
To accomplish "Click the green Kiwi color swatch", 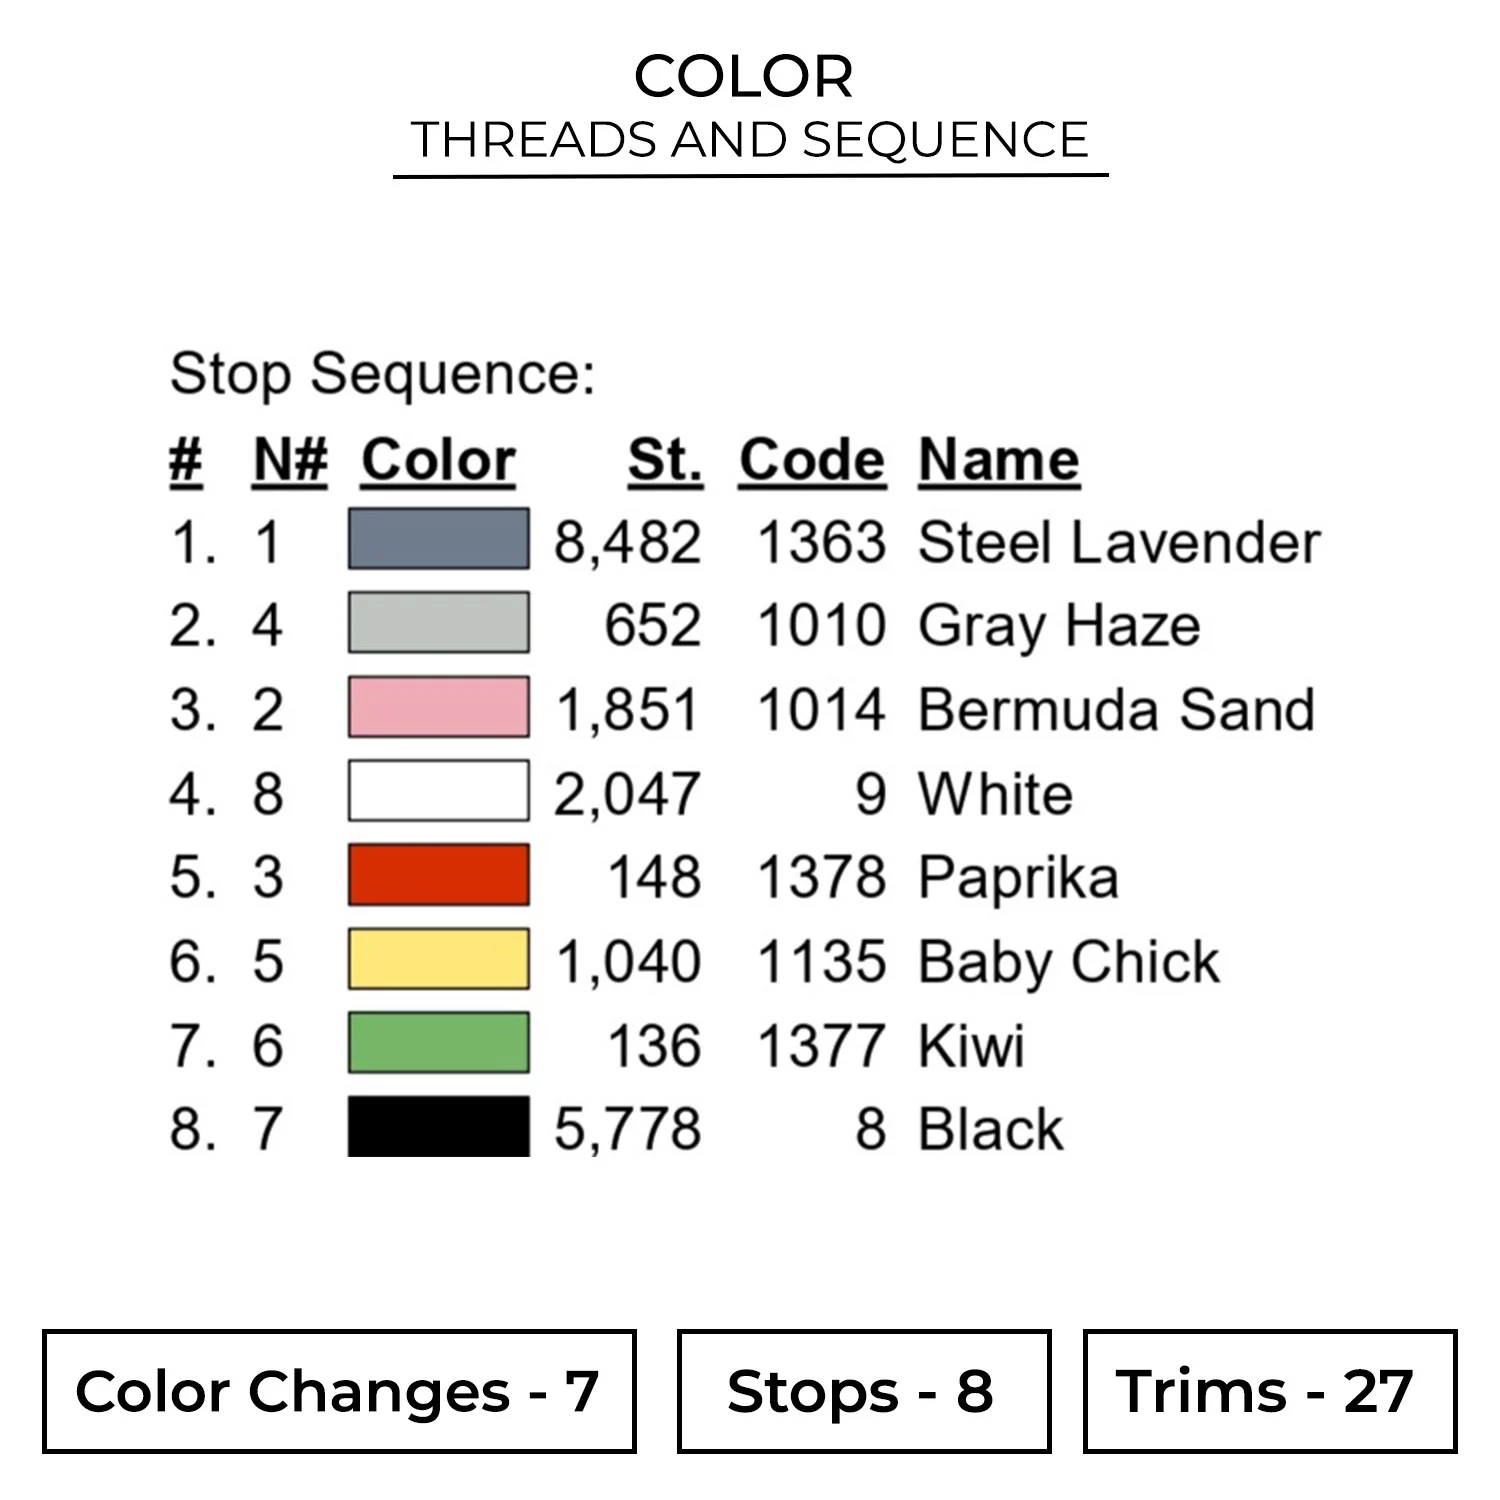I will coord(438,1044).
